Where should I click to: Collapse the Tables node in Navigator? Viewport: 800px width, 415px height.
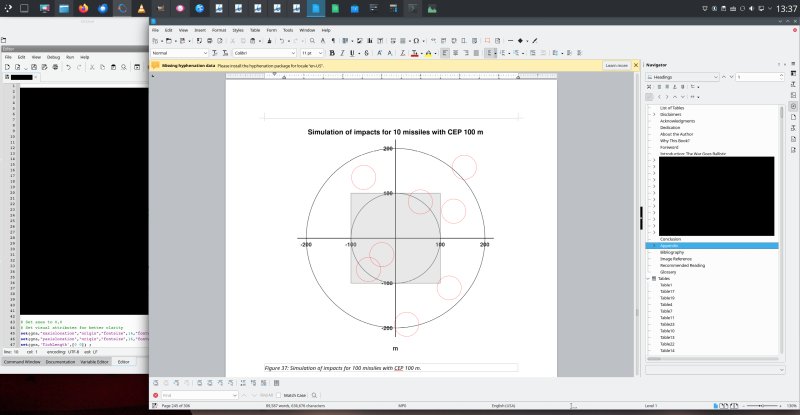648,278
